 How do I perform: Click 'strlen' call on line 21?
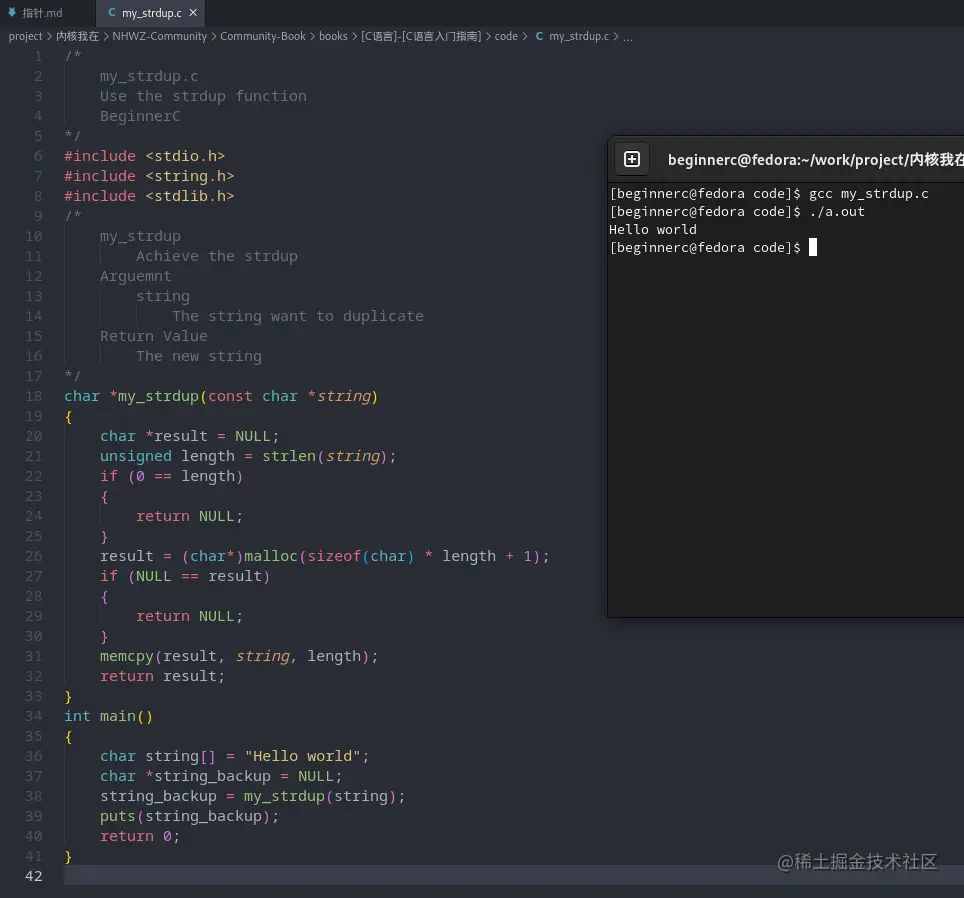pyautogui.click(x=289, y=456)
